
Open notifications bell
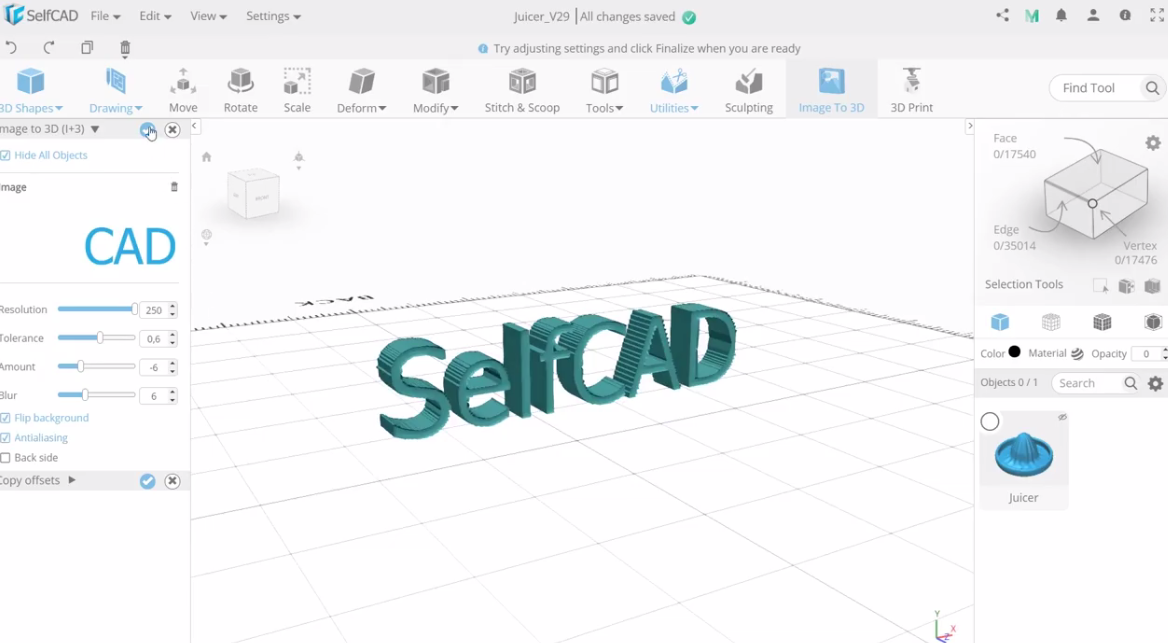[x=1061, y=16]
